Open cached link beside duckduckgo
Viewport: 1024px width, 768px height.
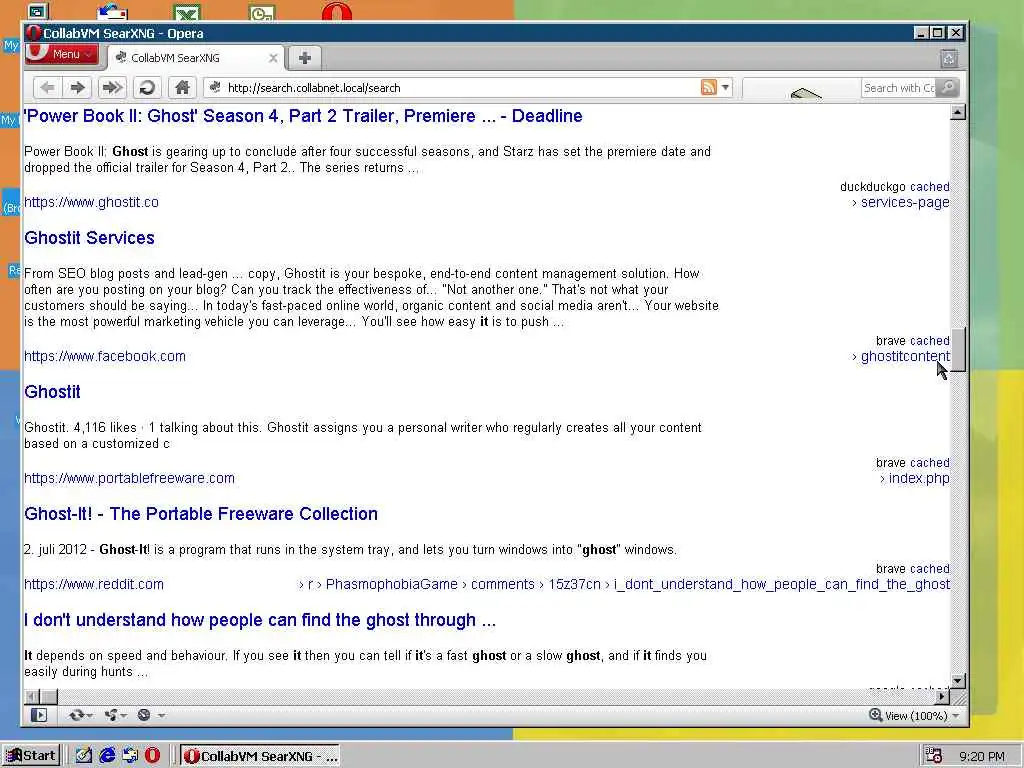click(929, 187)
